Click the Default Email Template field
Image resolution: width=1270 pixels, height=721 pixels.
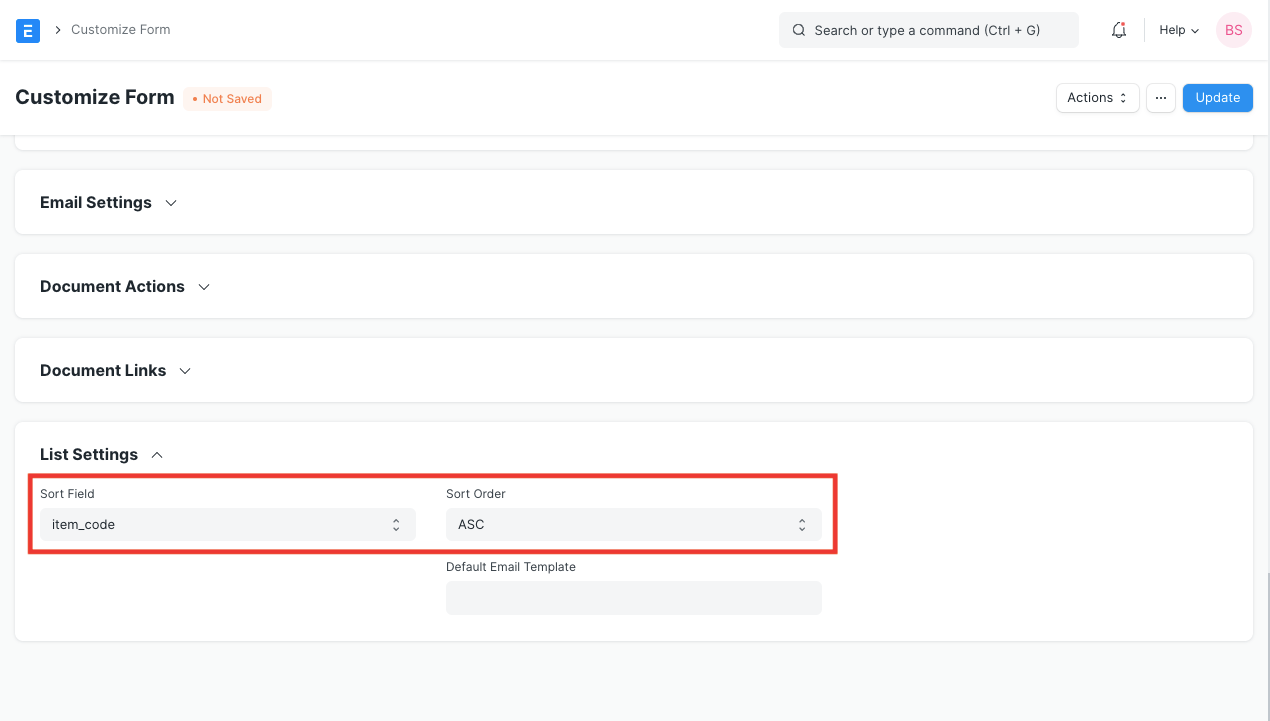pyautogui.click(x=633, y=598)
